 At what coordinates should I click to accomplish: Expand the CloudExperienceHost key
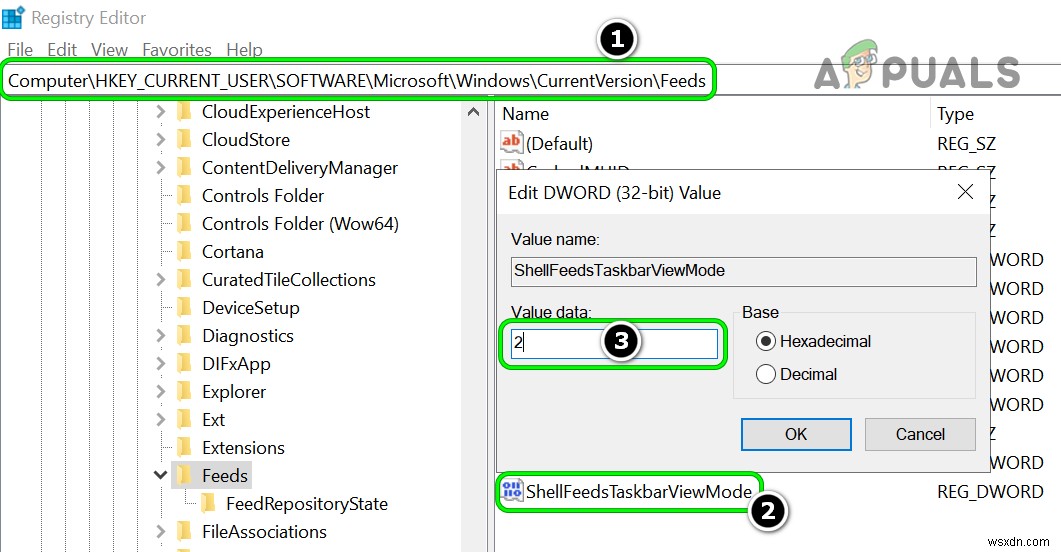point(160,112)
